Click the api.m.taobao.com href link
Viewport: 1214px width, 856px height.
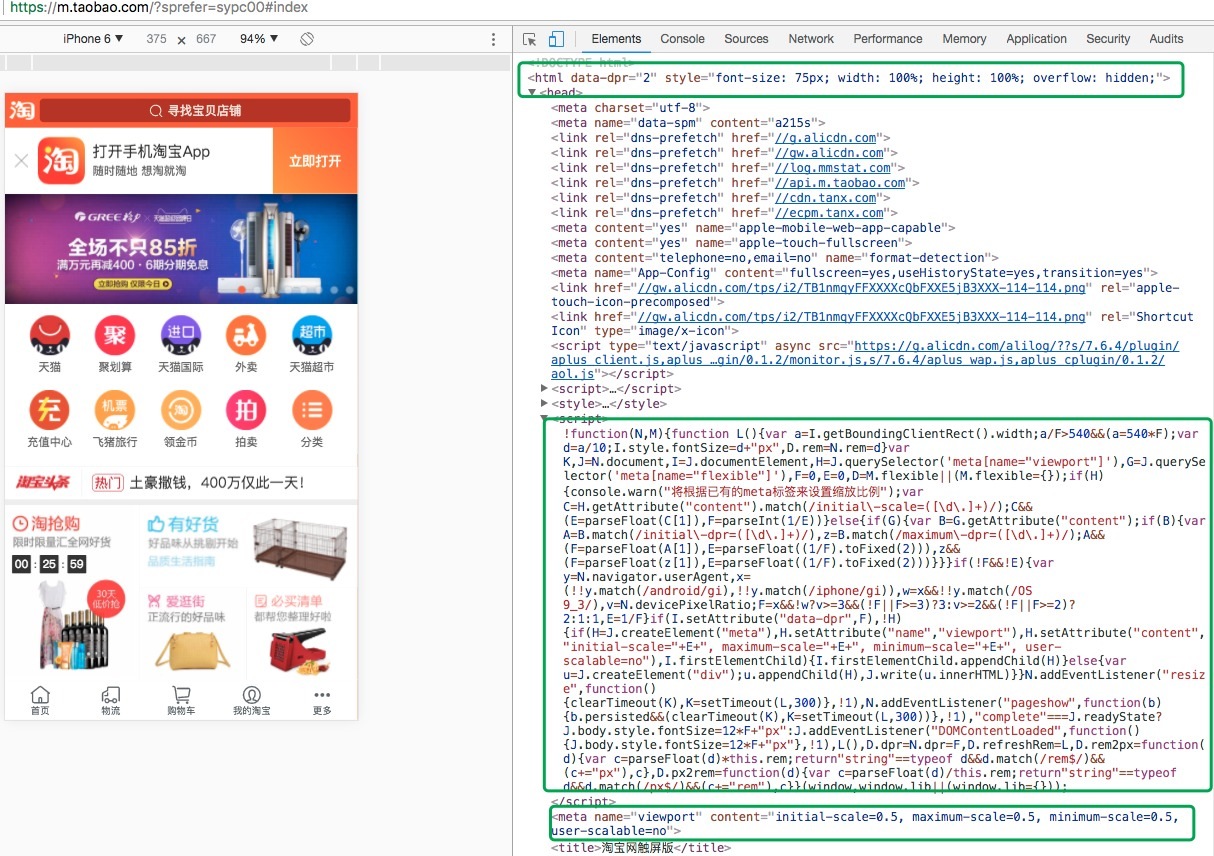(841, 183)
